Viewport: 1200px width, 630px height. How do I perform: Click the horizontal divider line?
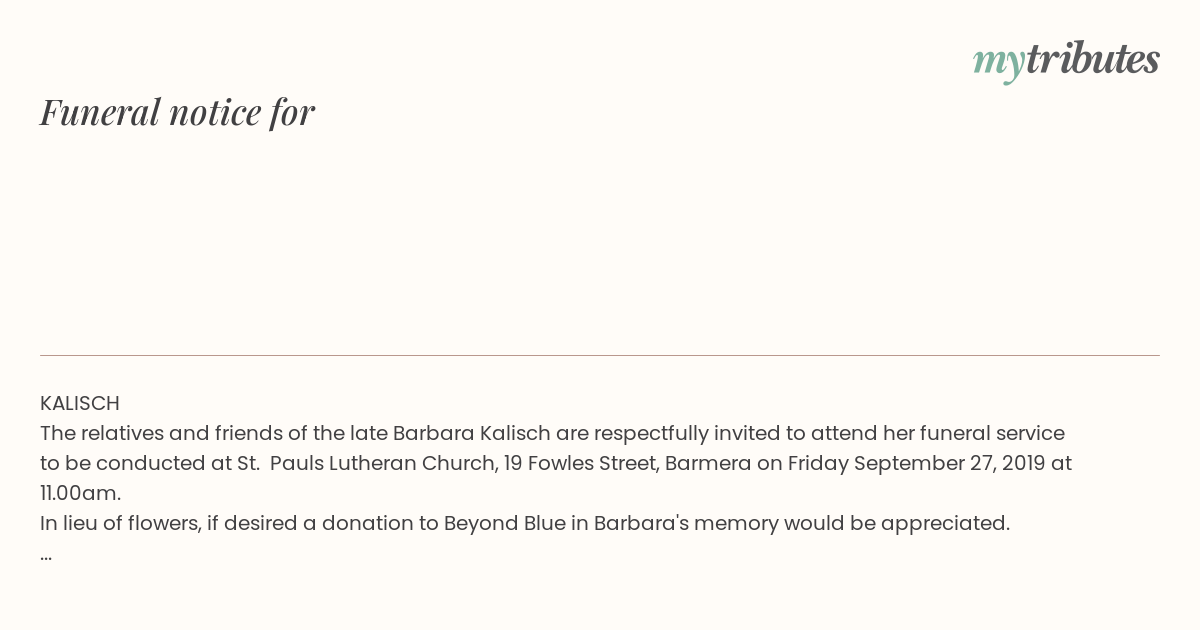coord(600,355)
